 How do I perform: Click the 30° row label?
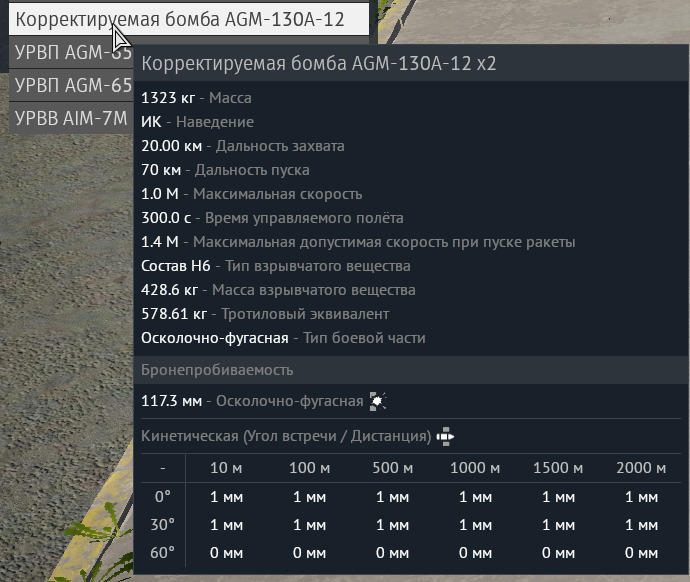pos(163,525)
